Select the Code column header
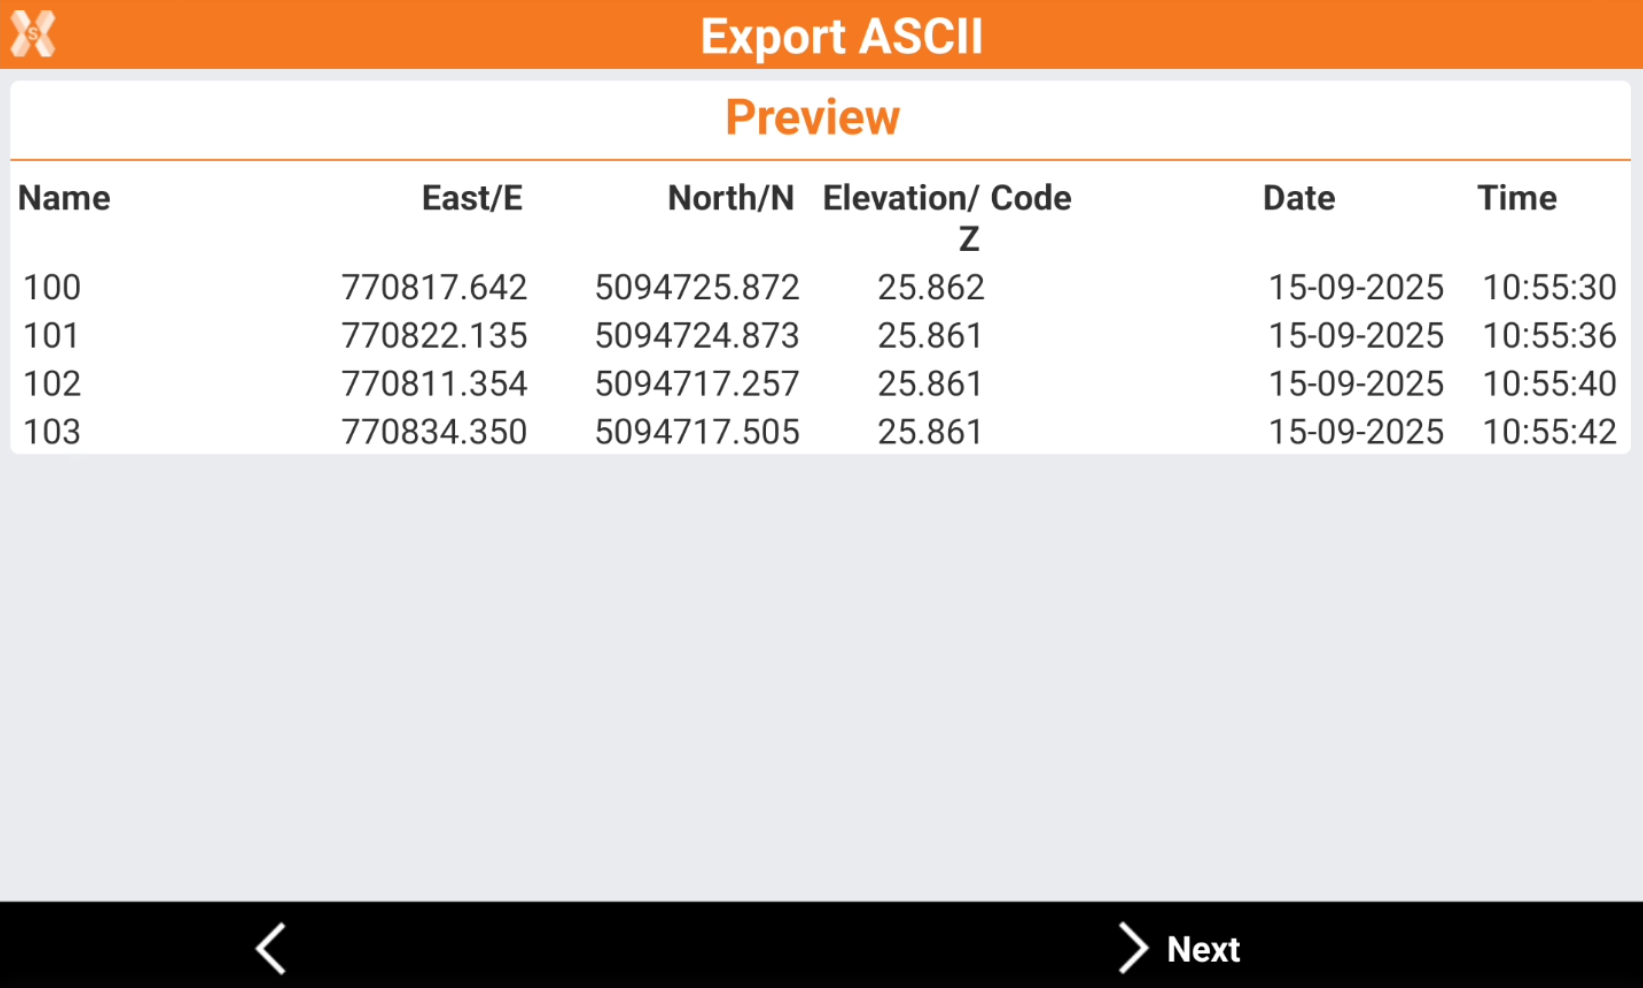Viewport: 1643px width, 988px height. click(1031, 198)
